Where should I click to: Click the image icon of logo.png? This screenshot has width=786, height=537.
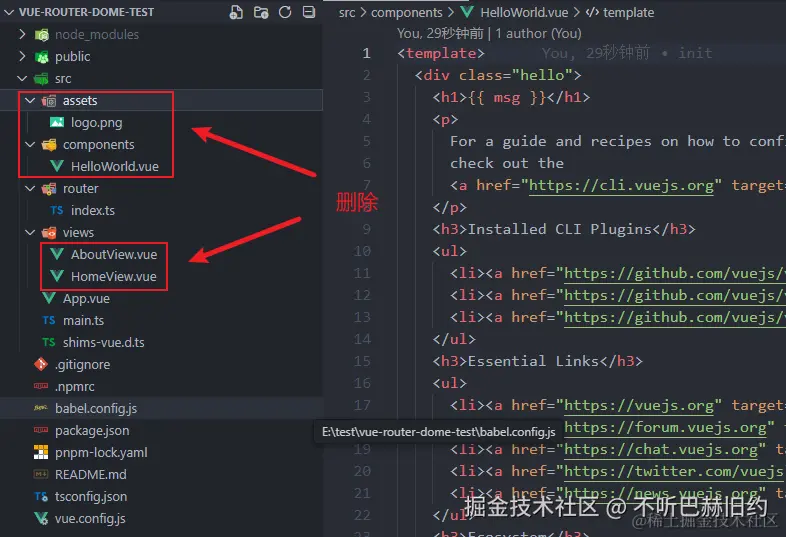pos(57,122)
